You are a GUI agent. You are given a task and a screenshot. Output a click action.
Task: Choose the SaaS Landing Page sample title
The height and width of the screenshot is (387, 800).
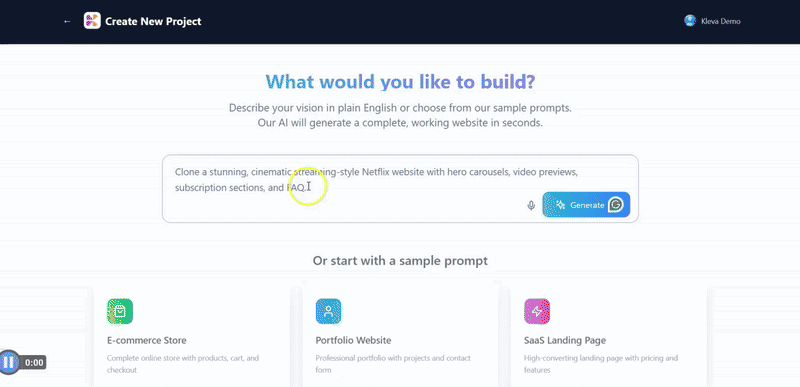pyautogui.click(x=565, y=340)
